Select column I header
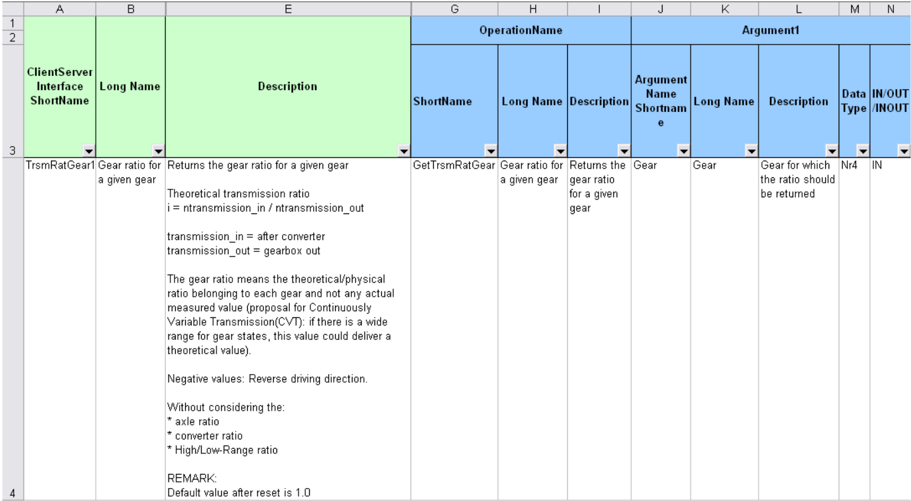This screenshot has height=501, width=911. pyautogui.click(x=599, y=9)
